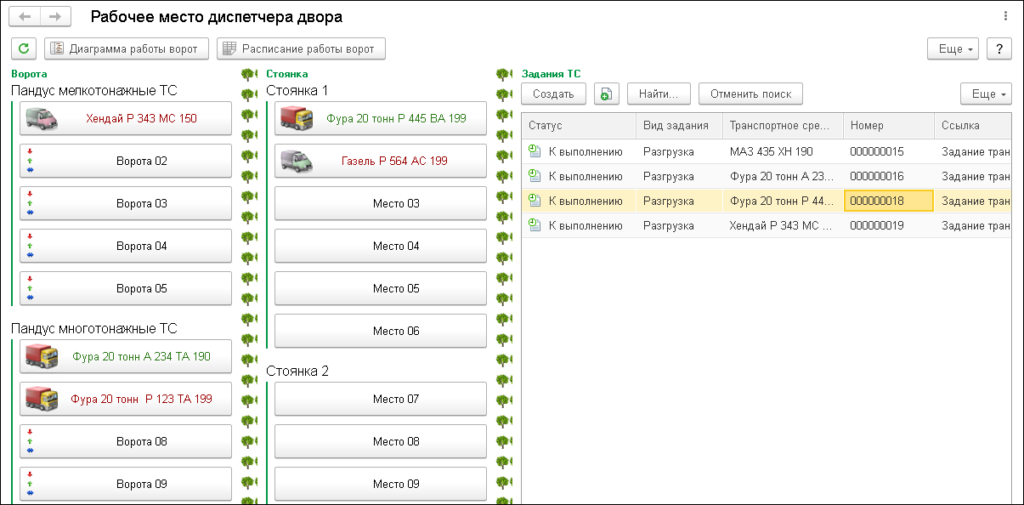The height and width of the screenshot is (505, 1024).
Task: Click status icon of task 000000019
Action: (534, 225)
